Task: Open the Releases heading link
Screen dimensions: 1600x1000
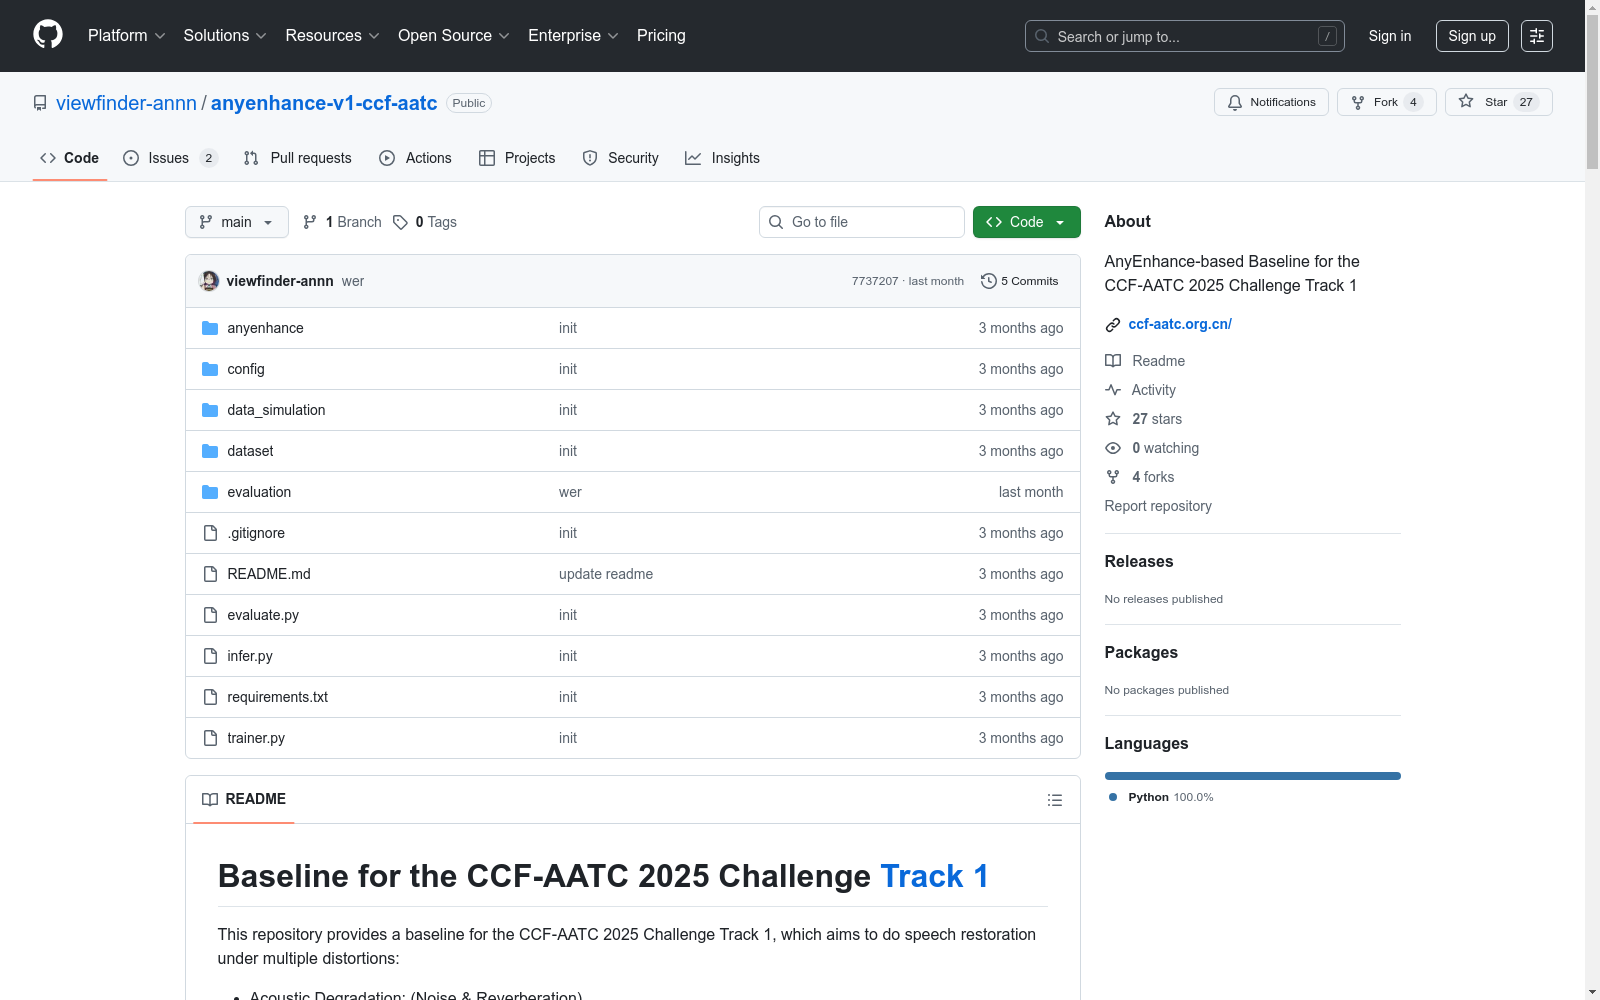Action: point(1139,561)
